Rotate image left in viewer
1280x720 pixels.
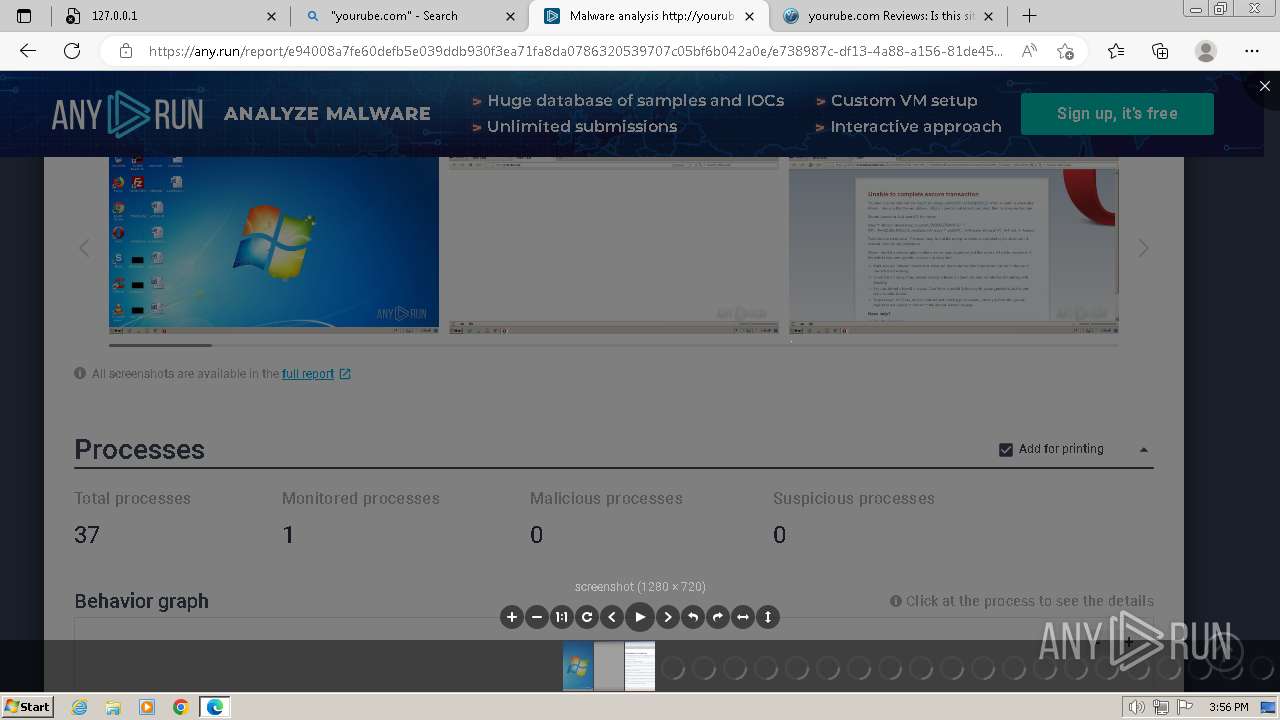[x=693, y=617]
